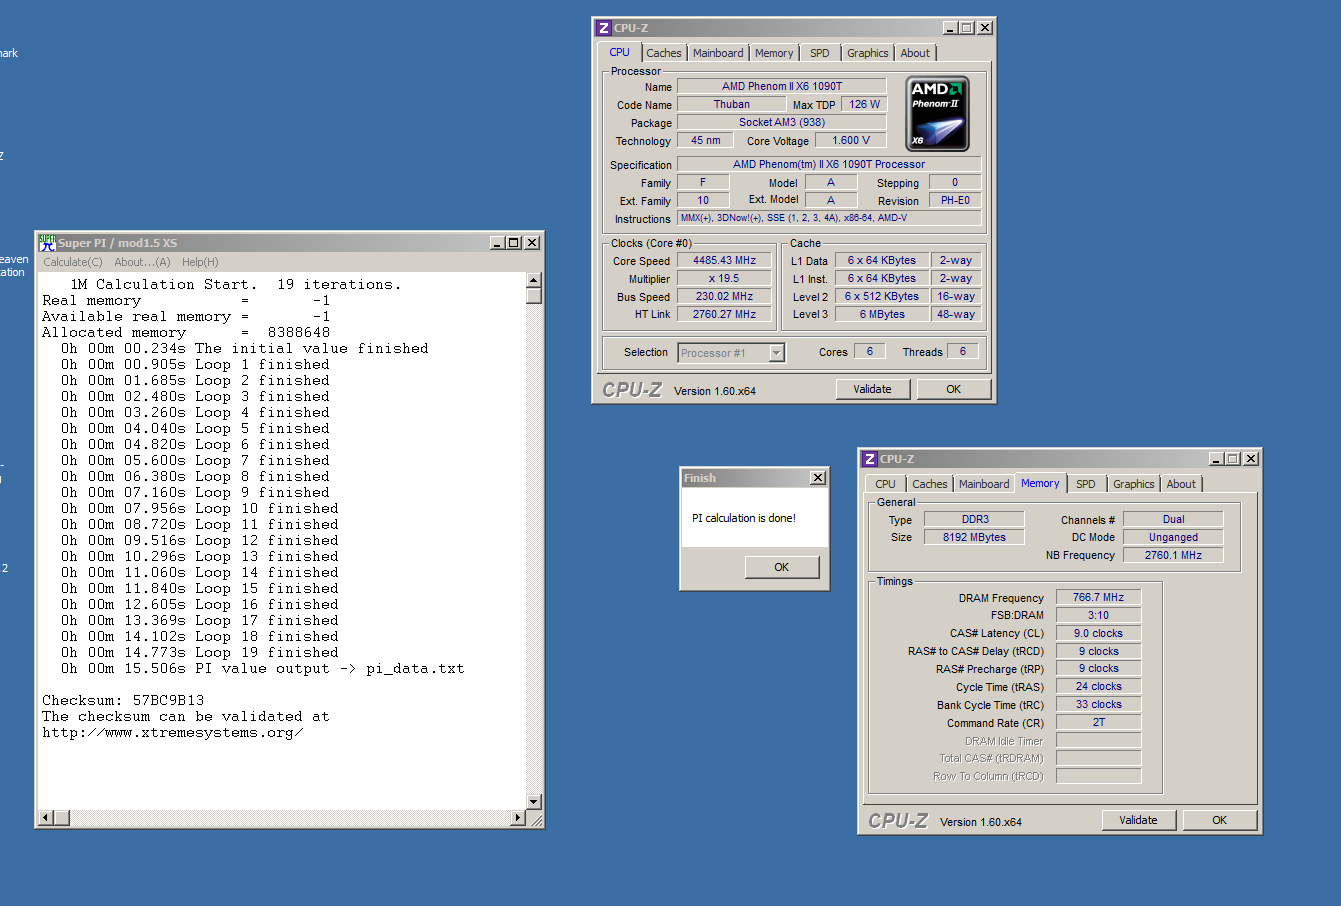1341x906 pixels.
Task: Click the NB Frequency value 2760.1 MHz
Action: (1173, 554)
